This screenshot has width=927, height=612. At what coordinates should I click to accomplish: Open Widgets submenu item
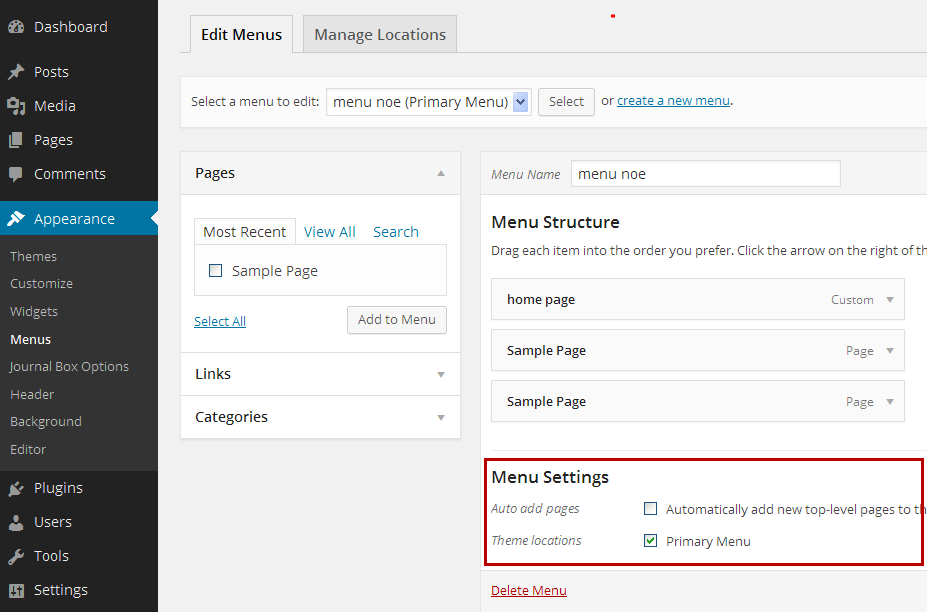(x=34, y=312)
